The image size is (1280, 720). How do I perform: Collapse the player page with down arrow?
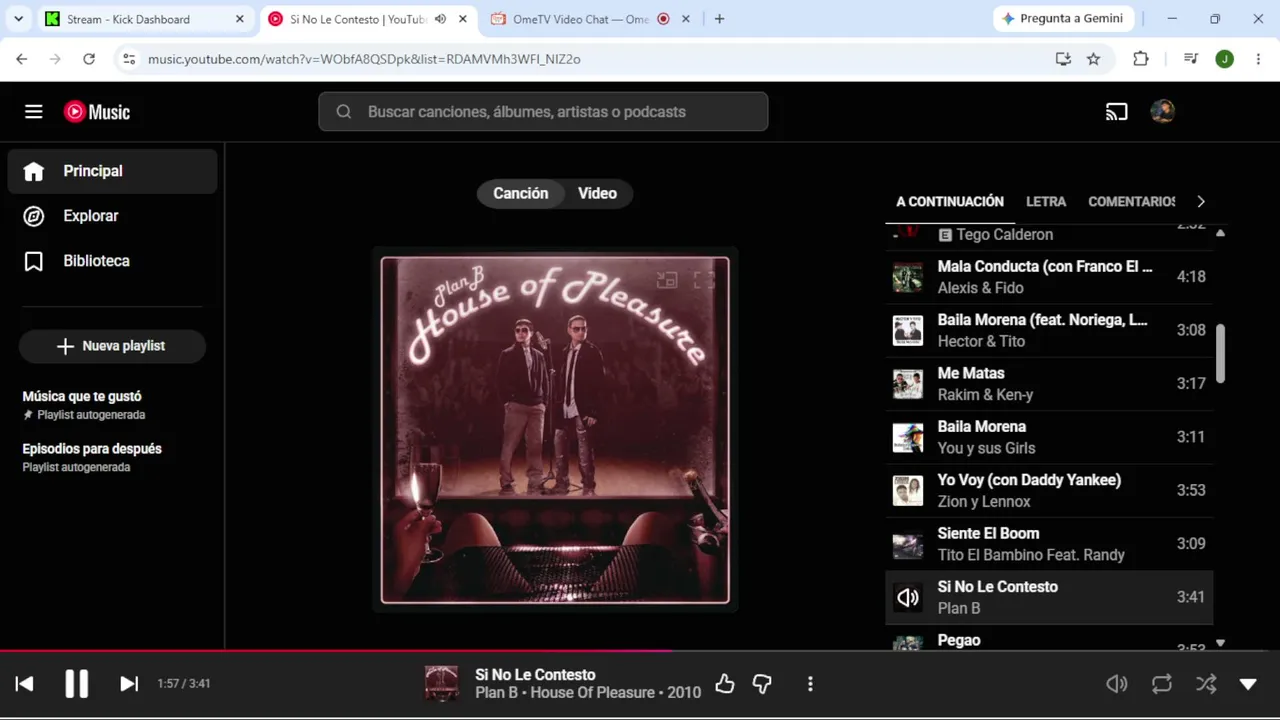click(1248, 684)
